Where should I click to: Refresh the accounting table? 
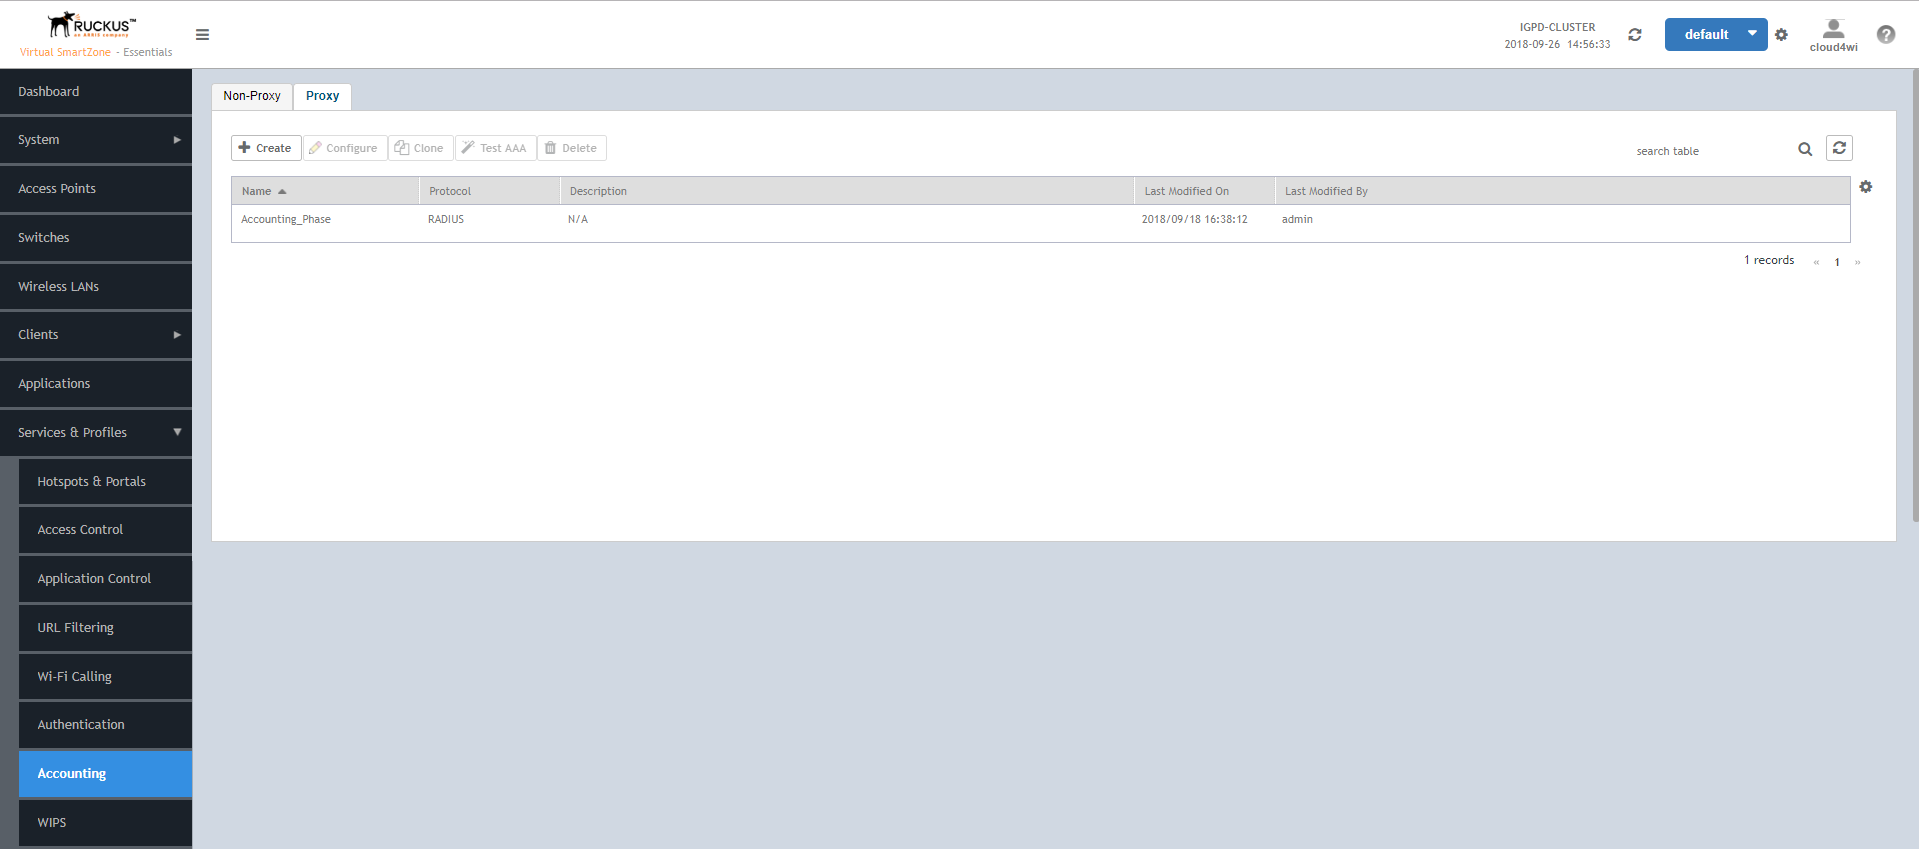[x=1839, y=148]
